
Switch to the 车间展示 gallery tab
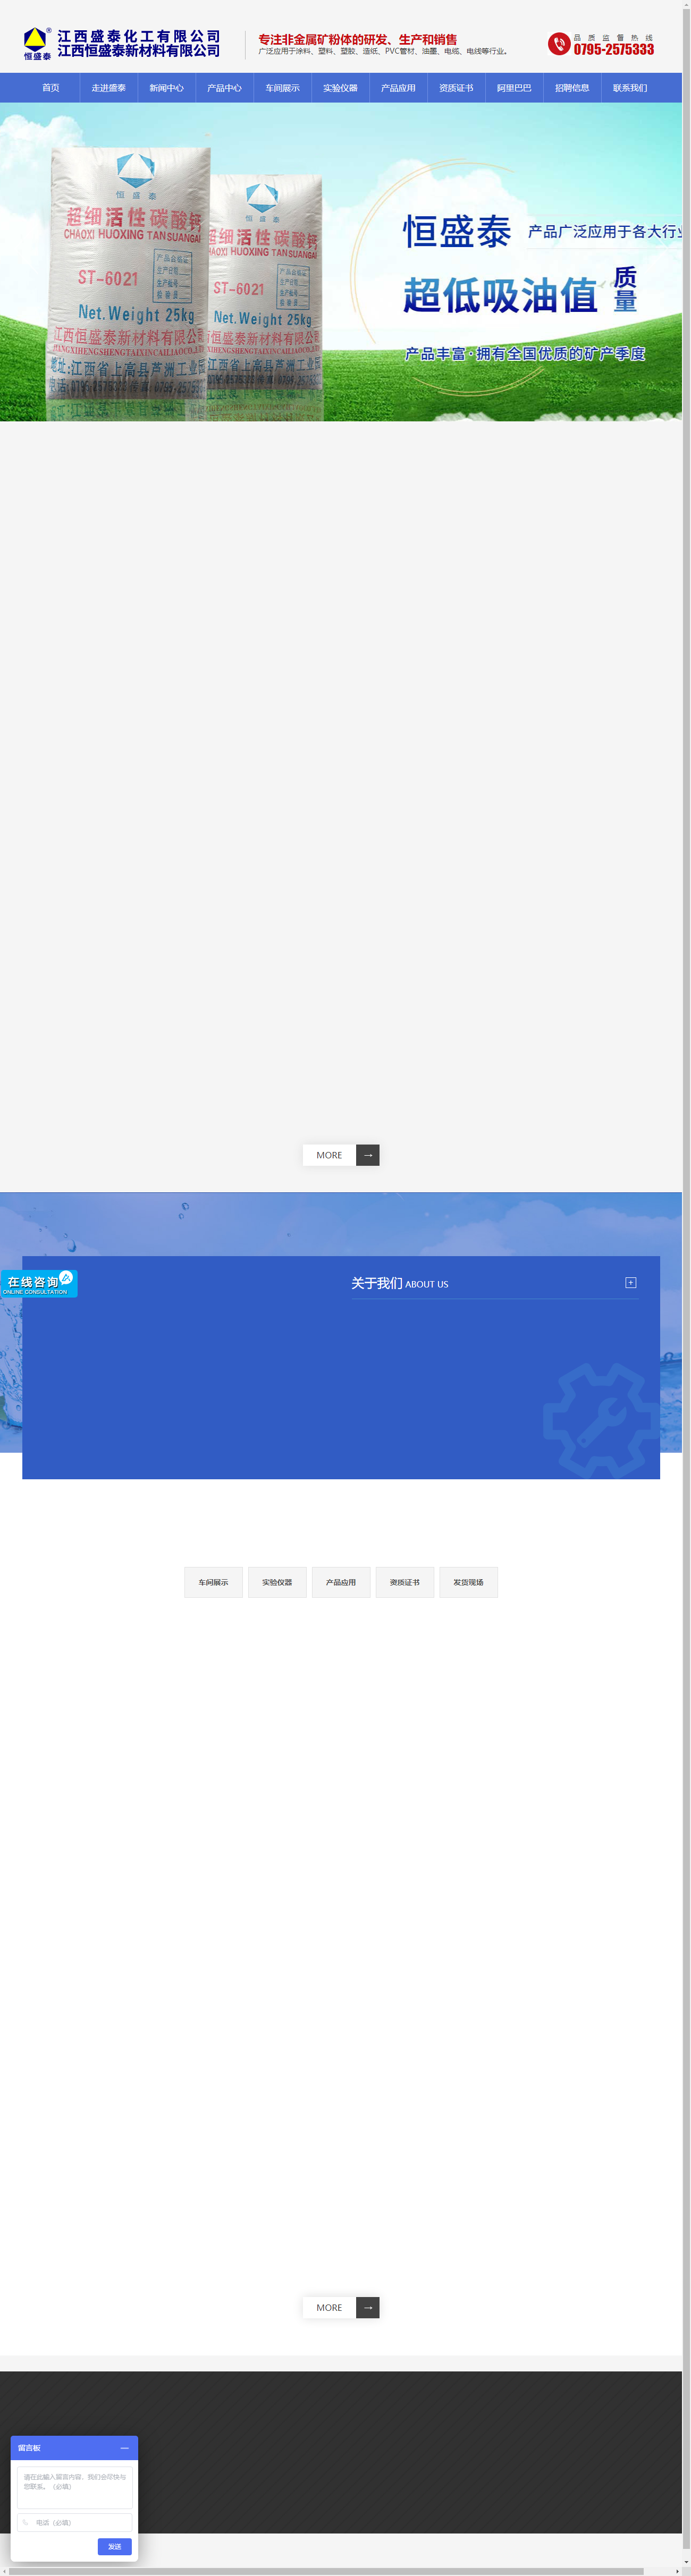213,1582
